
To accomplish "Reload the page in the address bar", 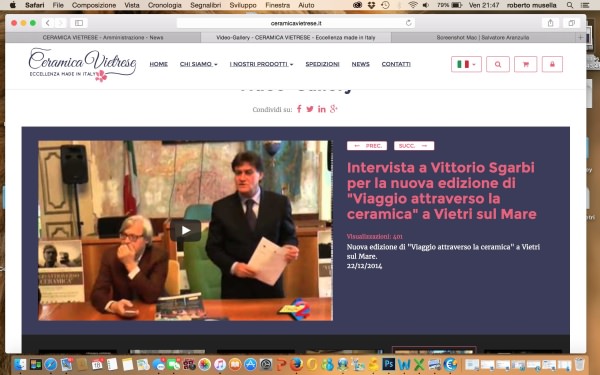I will 409,23.
